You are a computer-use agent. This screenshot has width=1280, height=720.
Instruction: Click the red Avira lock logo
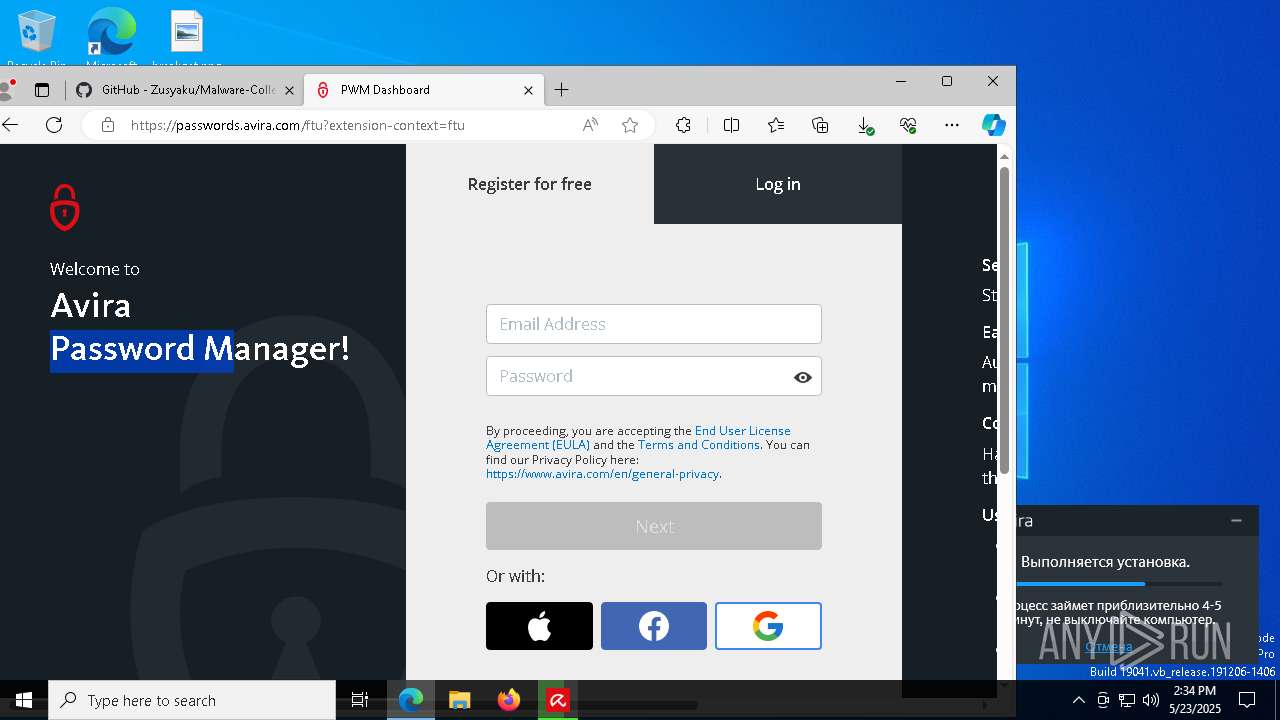coord(65,207)
